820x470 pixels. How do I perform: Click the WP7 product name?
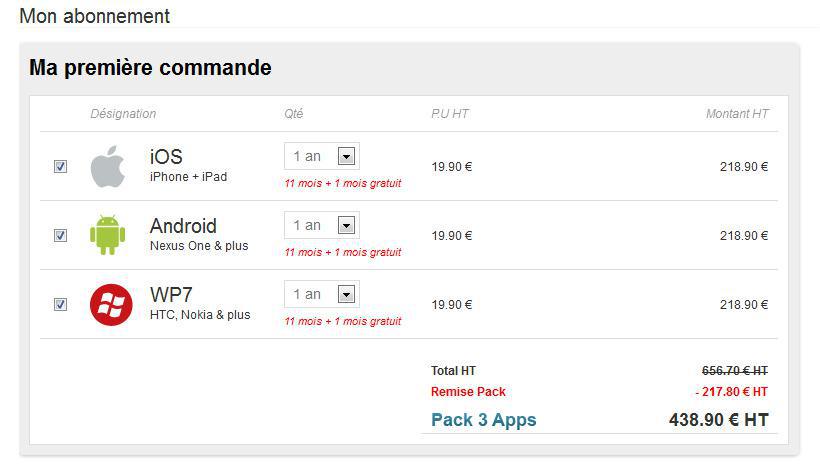pyautogui.click(x=171, y=295)
